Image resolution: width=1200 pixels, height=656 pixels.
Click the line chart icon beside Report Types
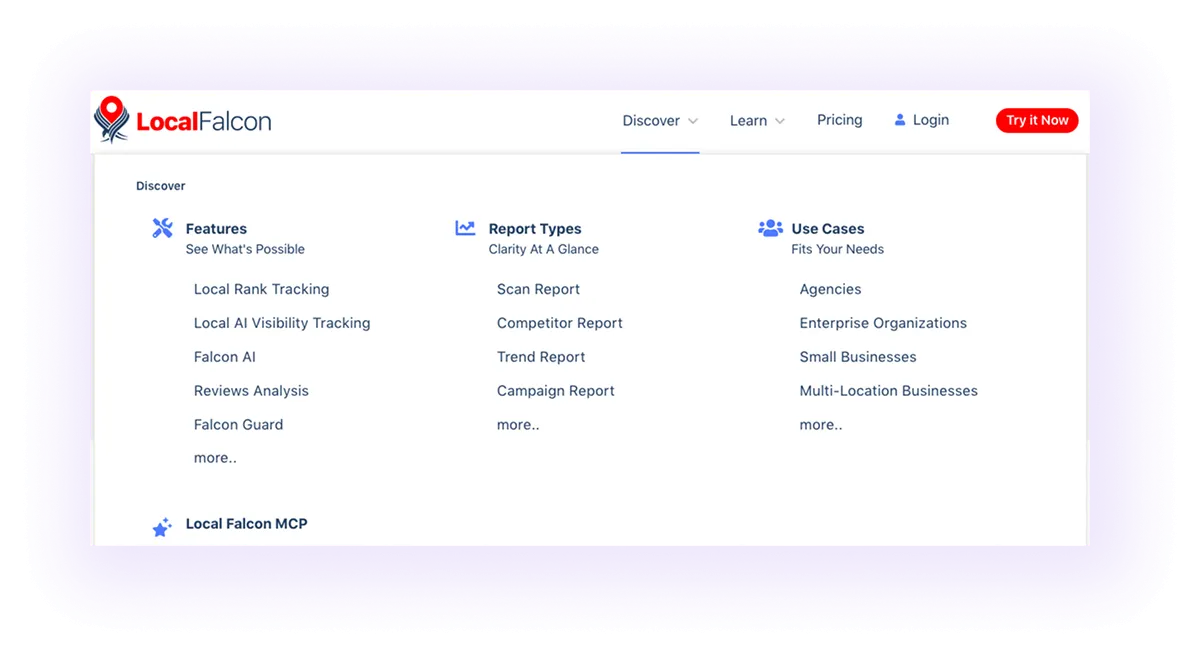[464, 227]
